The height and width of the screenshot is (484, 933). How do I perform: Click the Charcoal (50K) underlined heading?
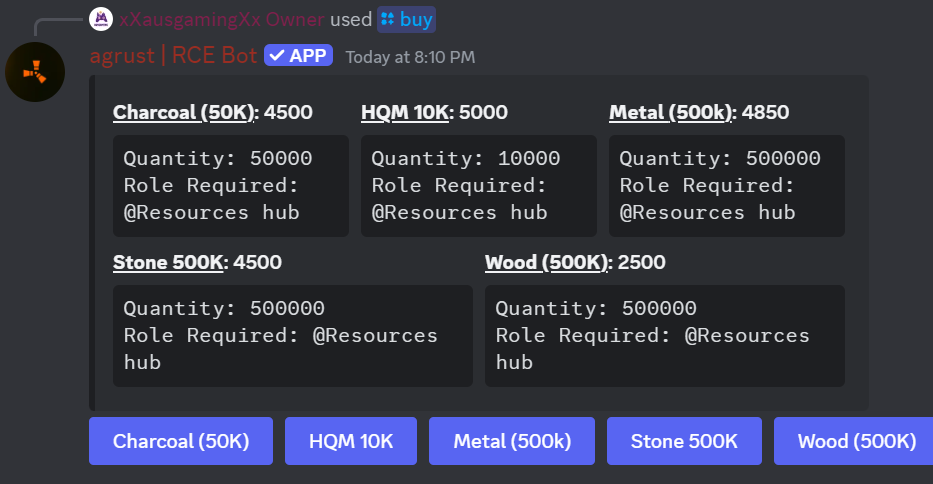coord(186,112)
